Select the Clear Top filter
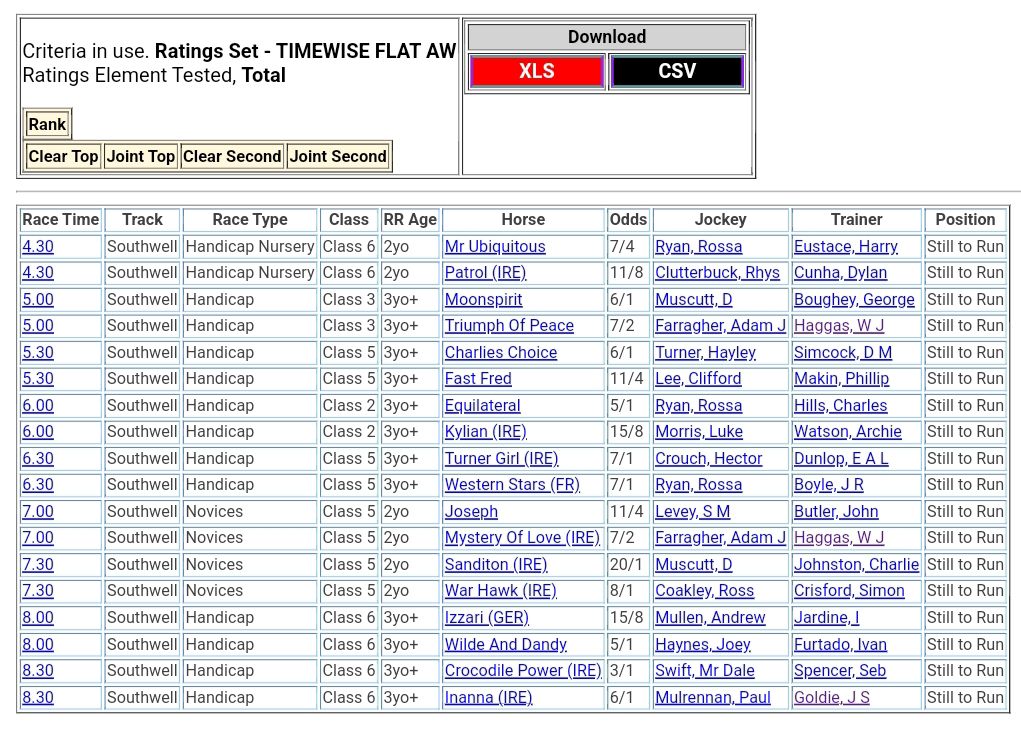The image size is (1021, 733). pyautogui.click(x=63, y=156)
